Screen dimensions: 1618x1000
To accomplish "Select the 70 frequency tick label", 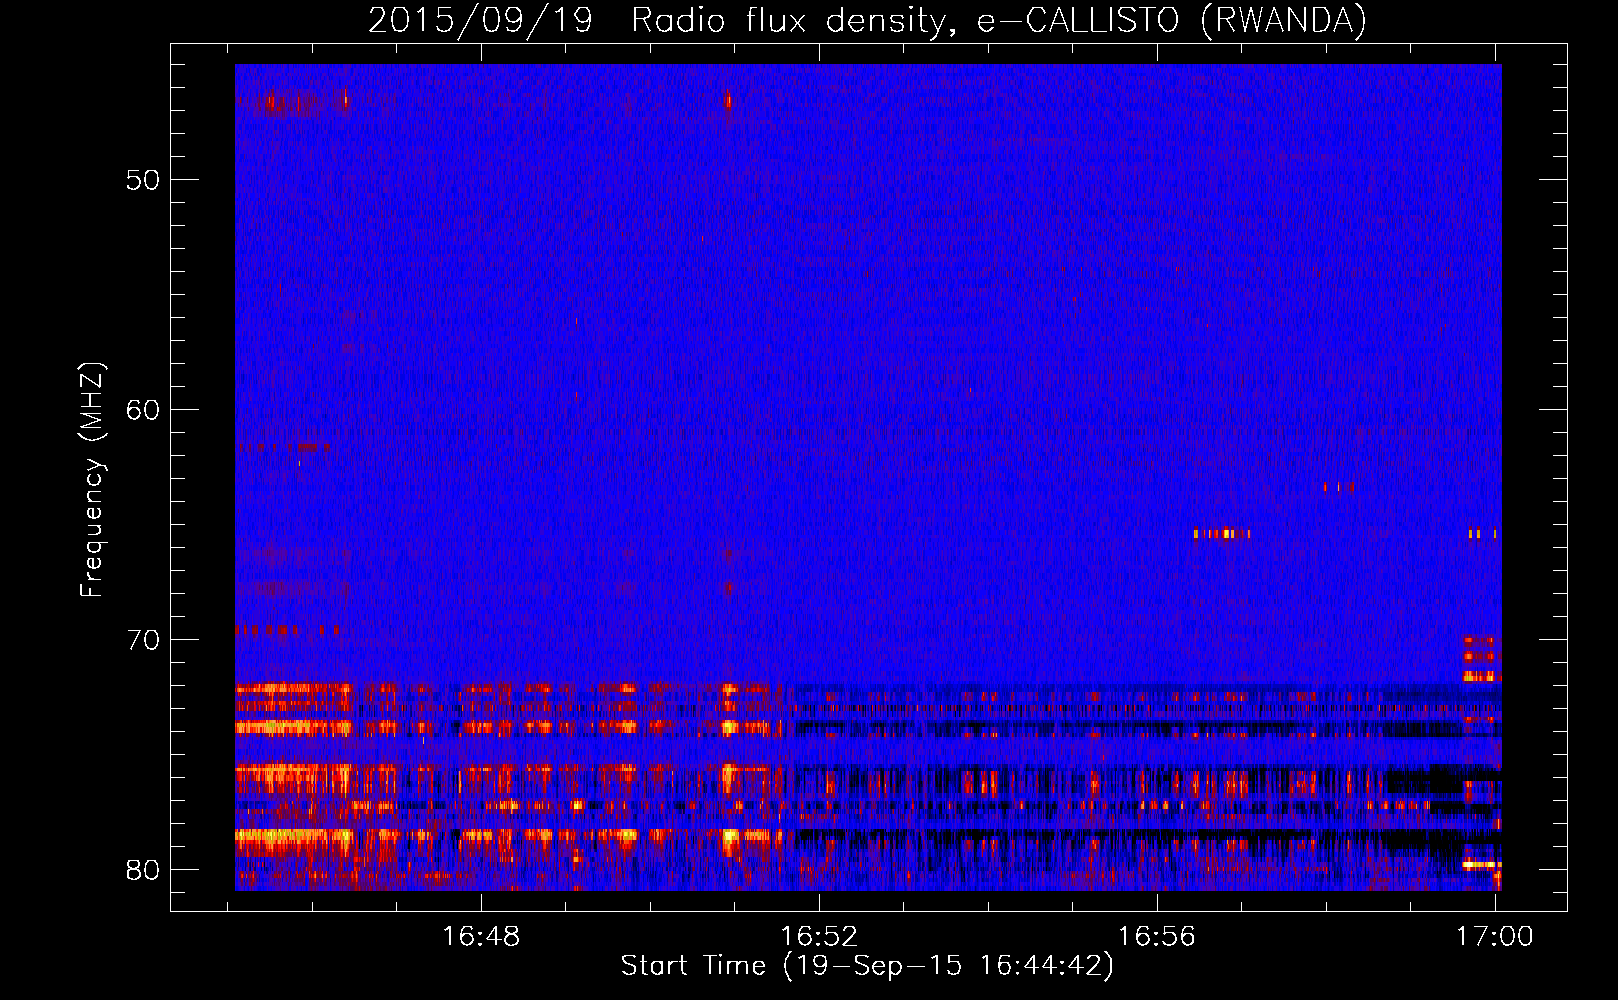I will [x=143, y=640].
